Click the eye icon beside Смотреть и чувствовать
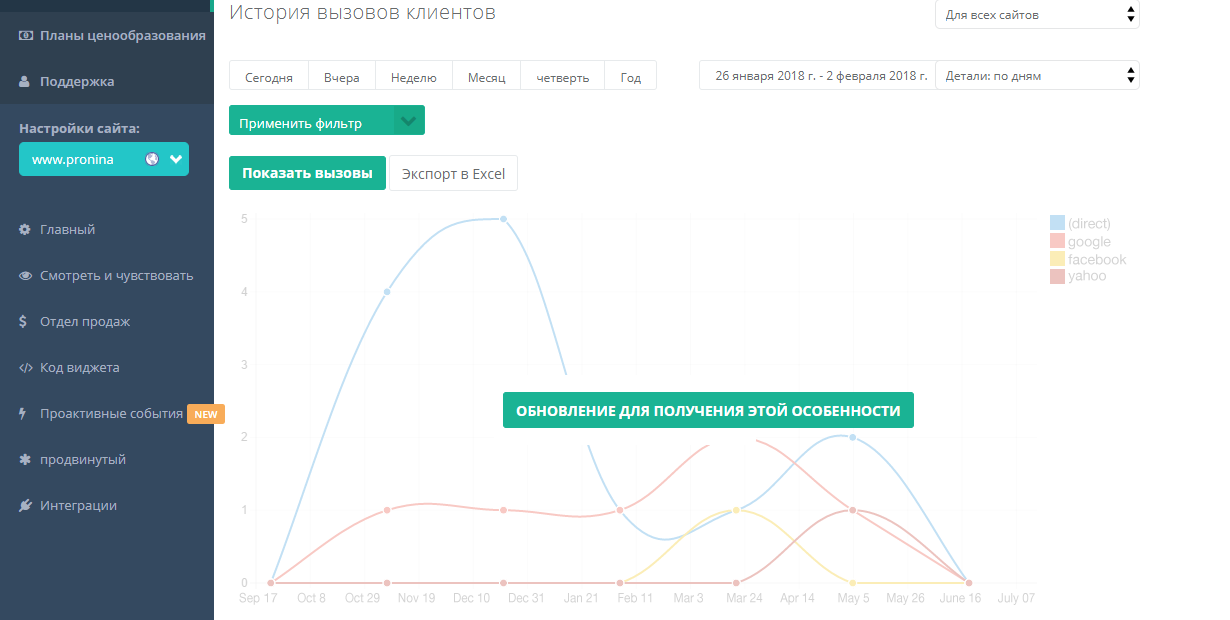This screenshot has width=1230, height=620. coord(25,276)
